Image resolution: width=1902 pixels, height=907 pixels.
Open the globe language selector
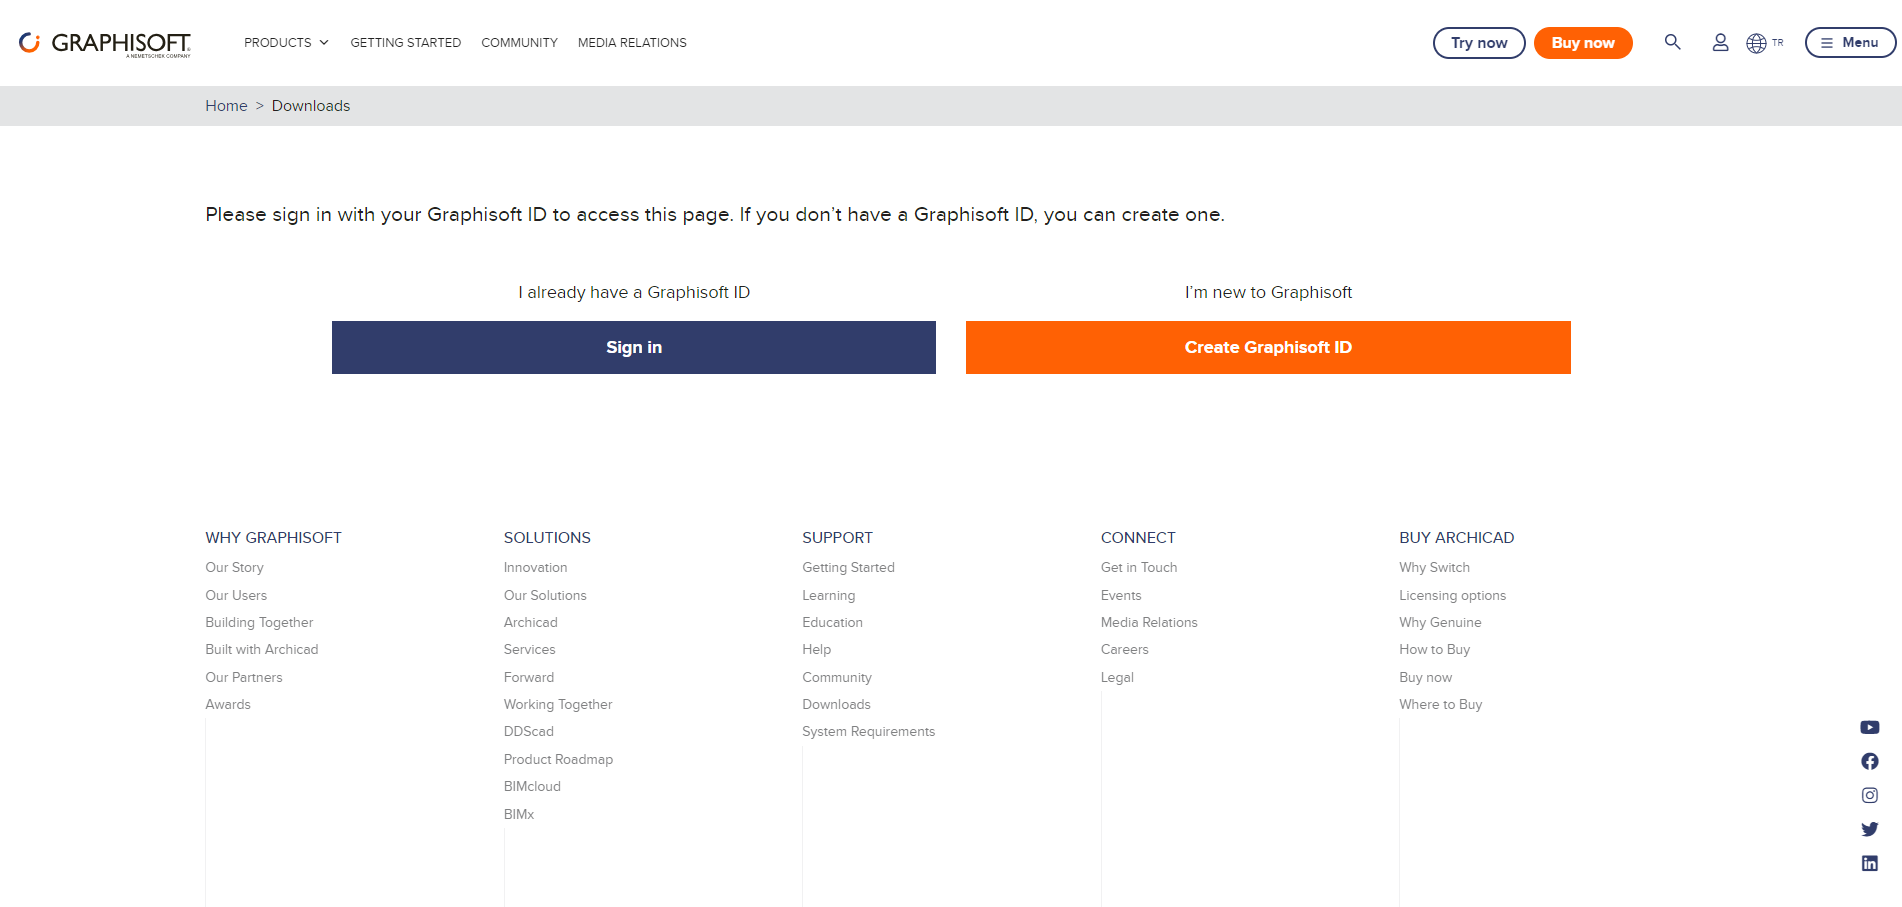pos(1764,43)
